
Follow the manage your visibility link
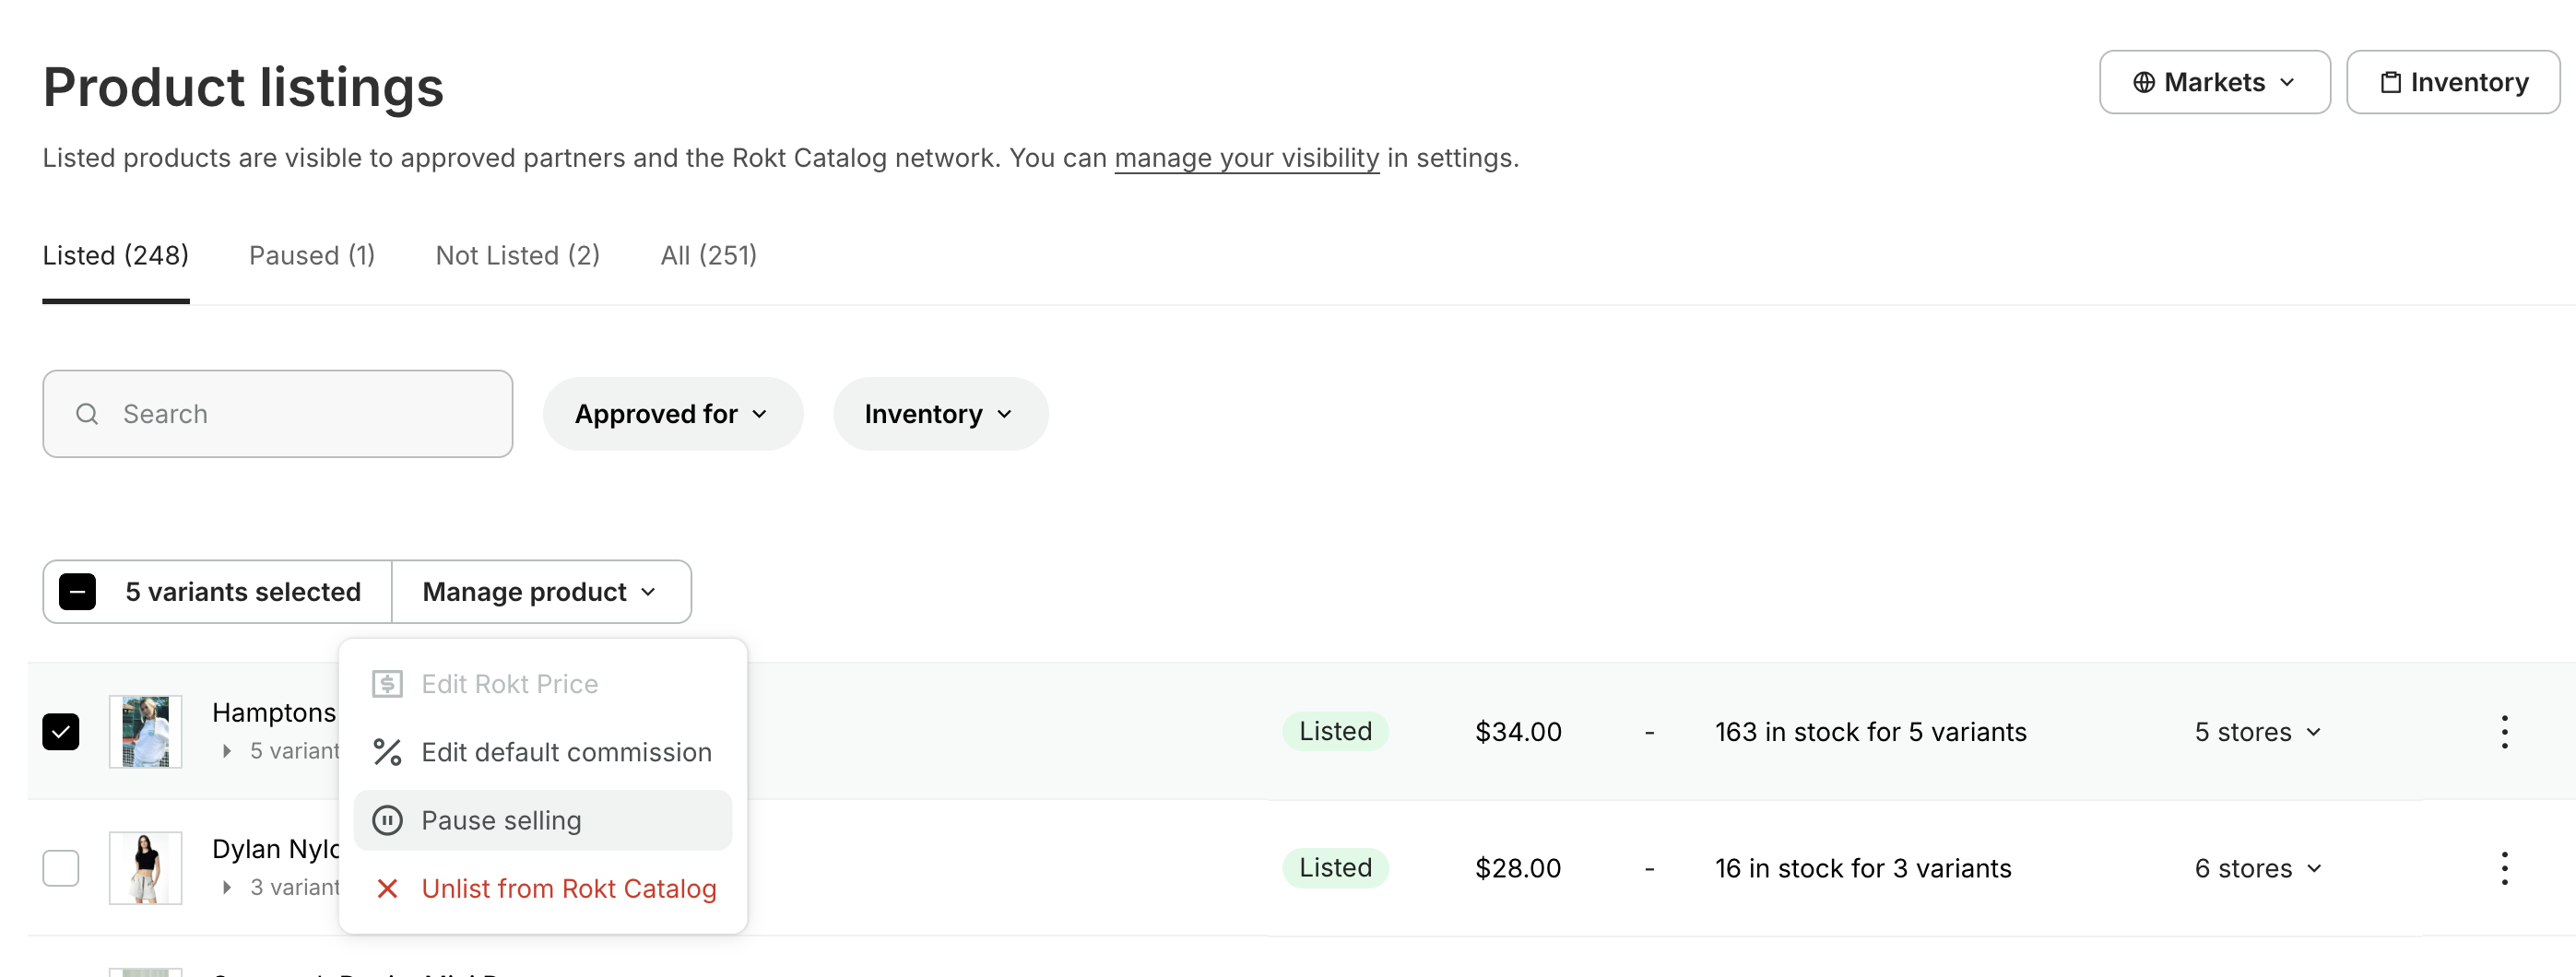pyautogui.click(x=1246, y=158)
